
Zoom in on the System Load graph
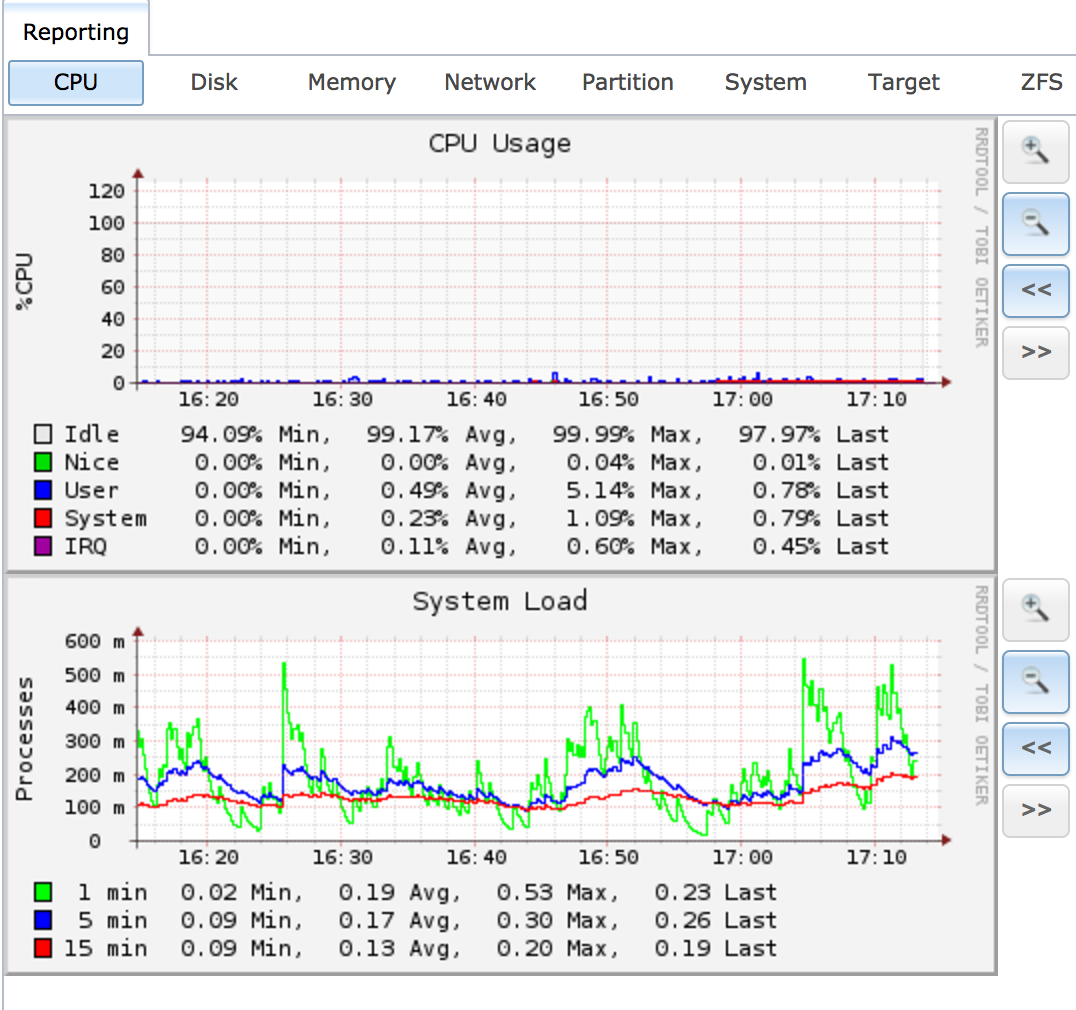coord(1036,610)
